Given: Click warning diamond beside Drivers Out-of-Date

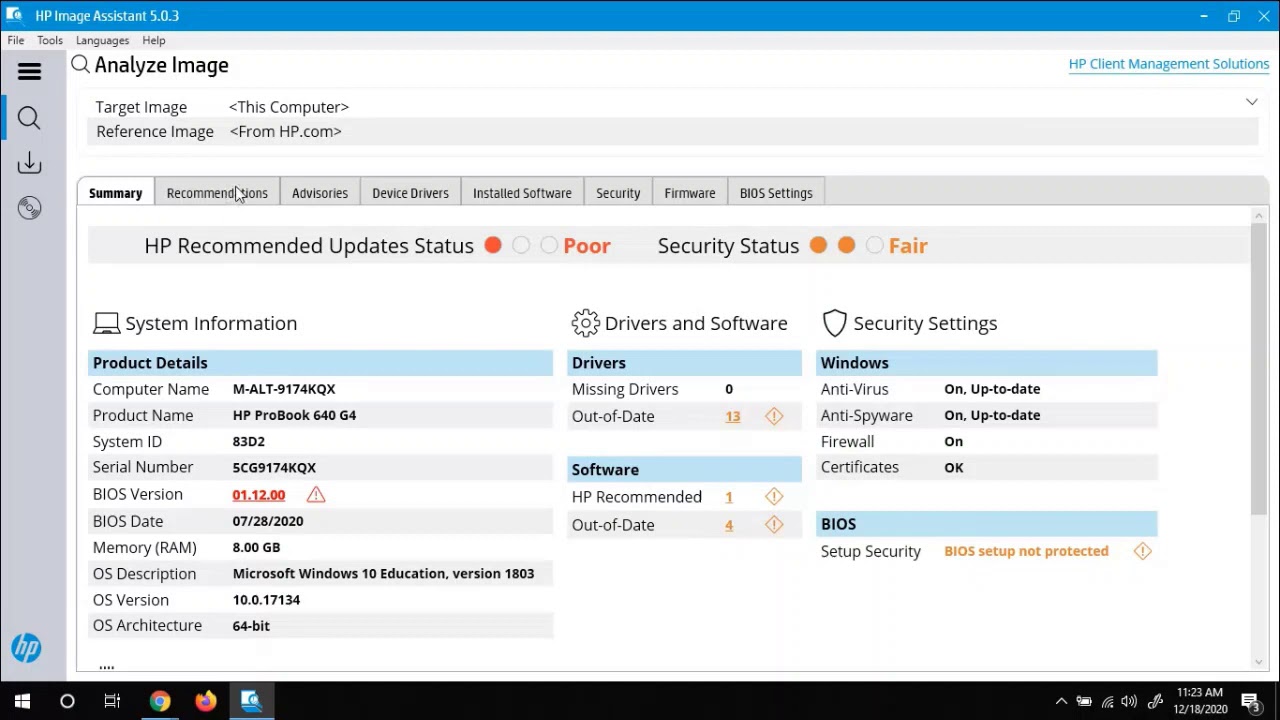Looking at the screenshot, I should pos(774,416).
